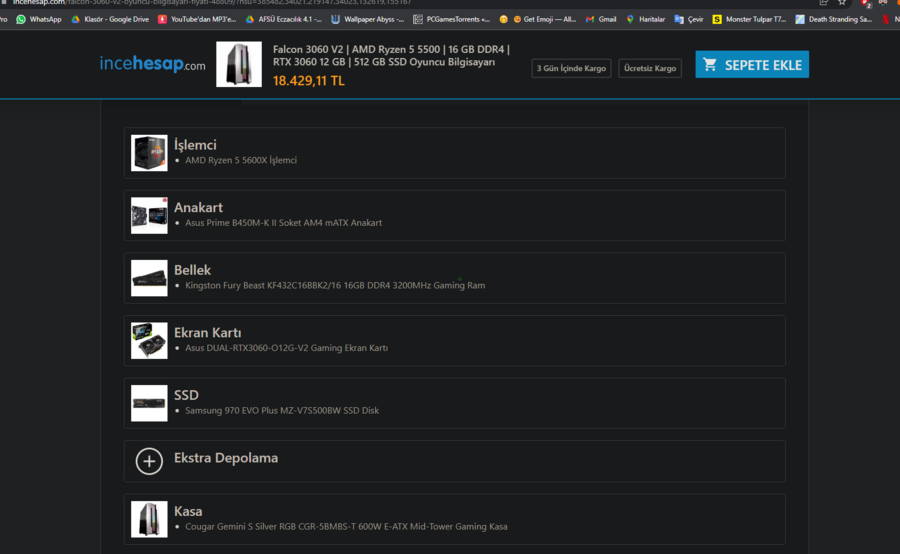Expand the Ekstra Depolama row
The height and width of the screenshot is (554, 900).
click(455, 461)
